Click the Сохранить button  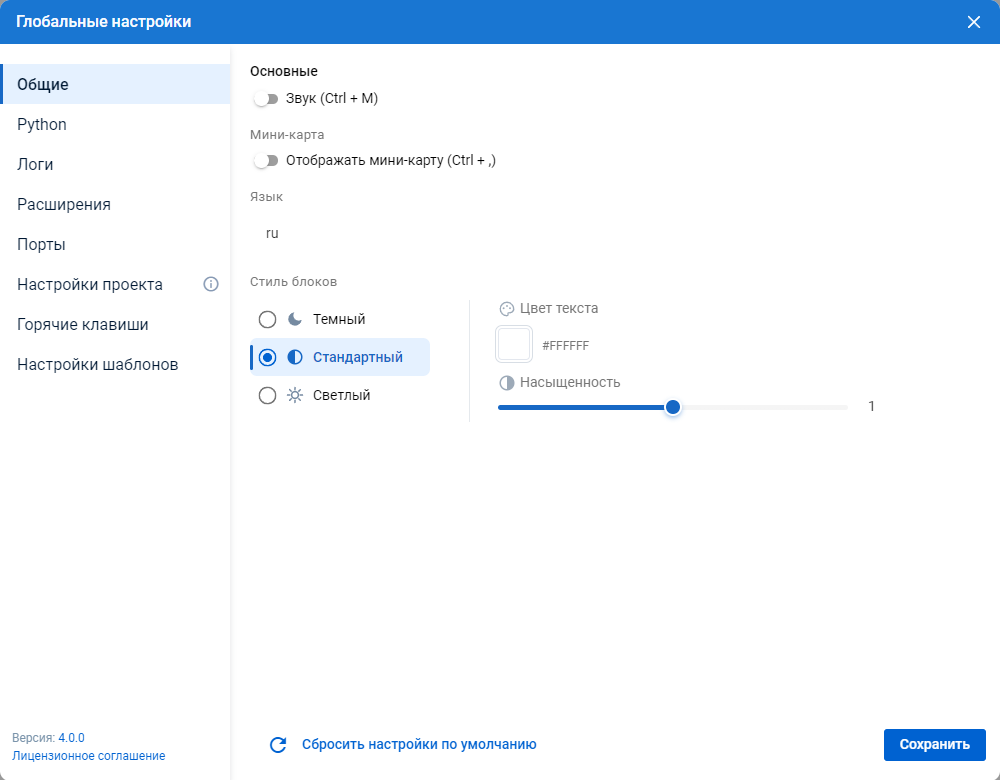934,745
